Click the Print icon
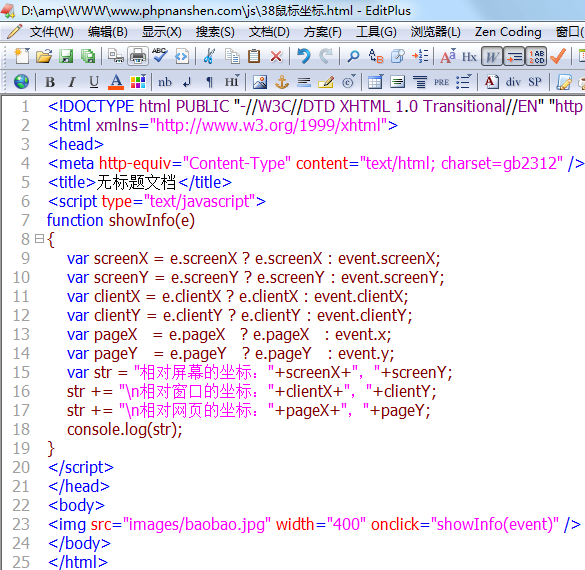 pyautogui.click(x=138, y=56)
